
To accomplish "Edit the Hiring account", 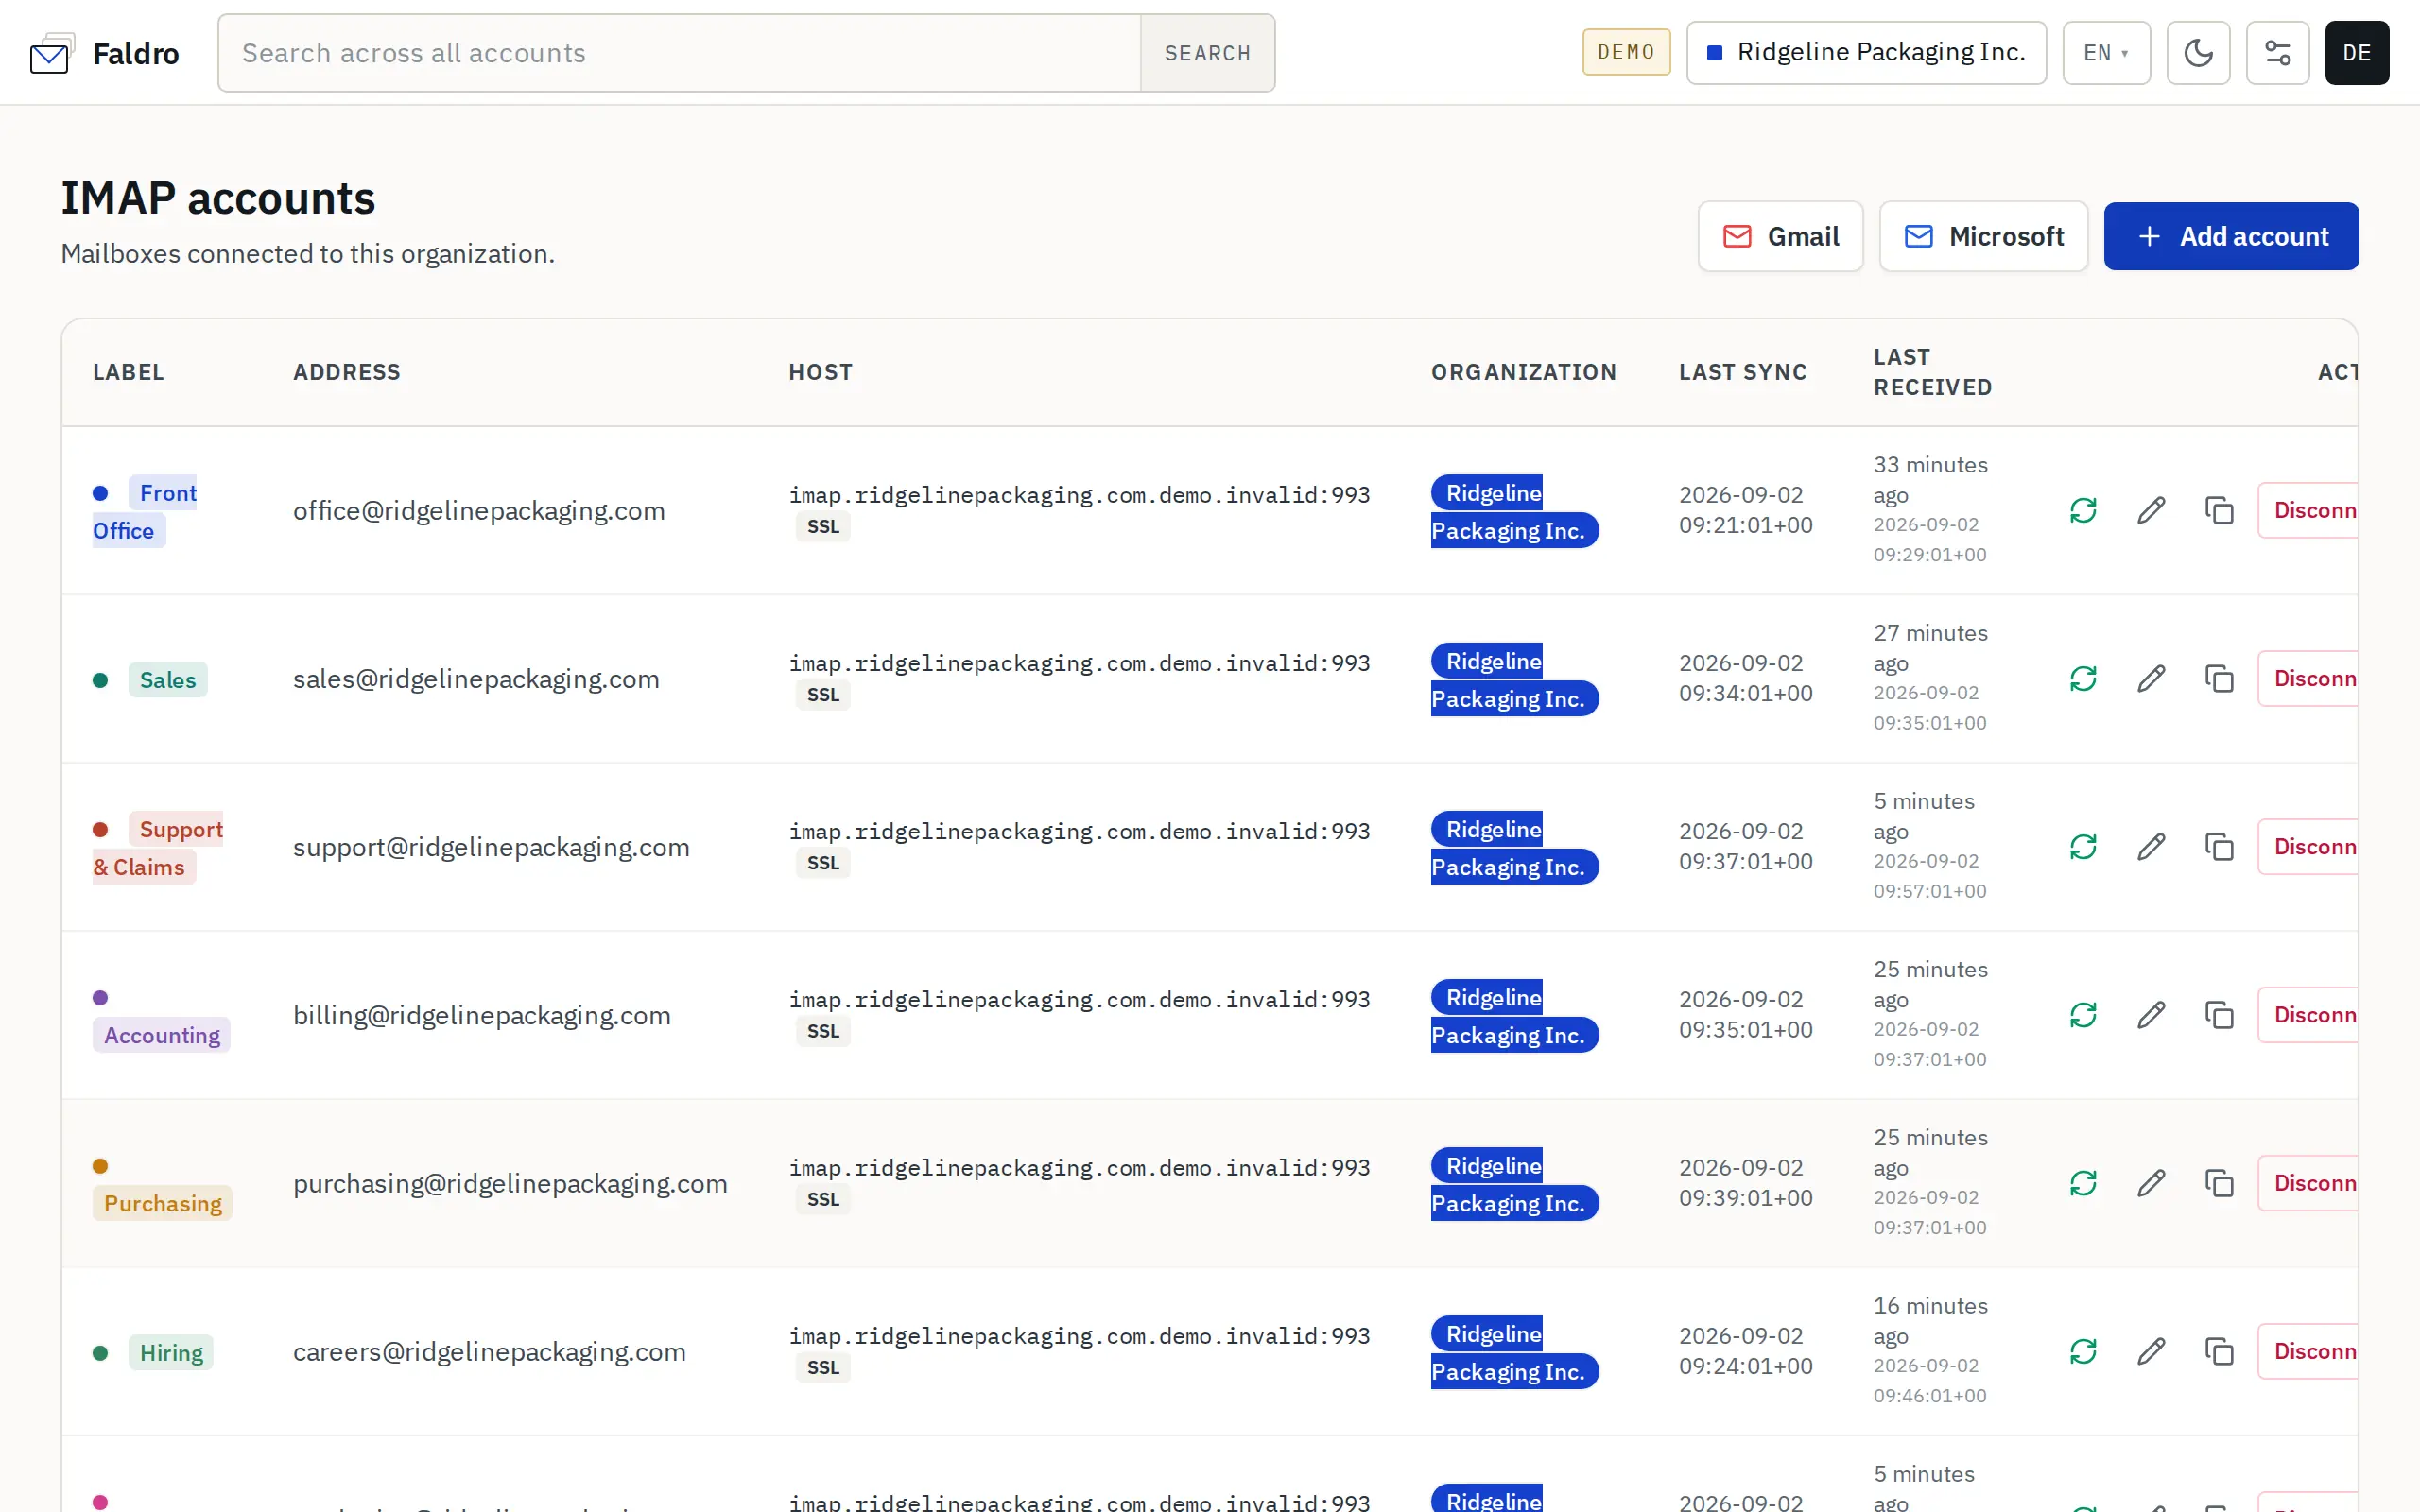I will pos(2151,1351).
